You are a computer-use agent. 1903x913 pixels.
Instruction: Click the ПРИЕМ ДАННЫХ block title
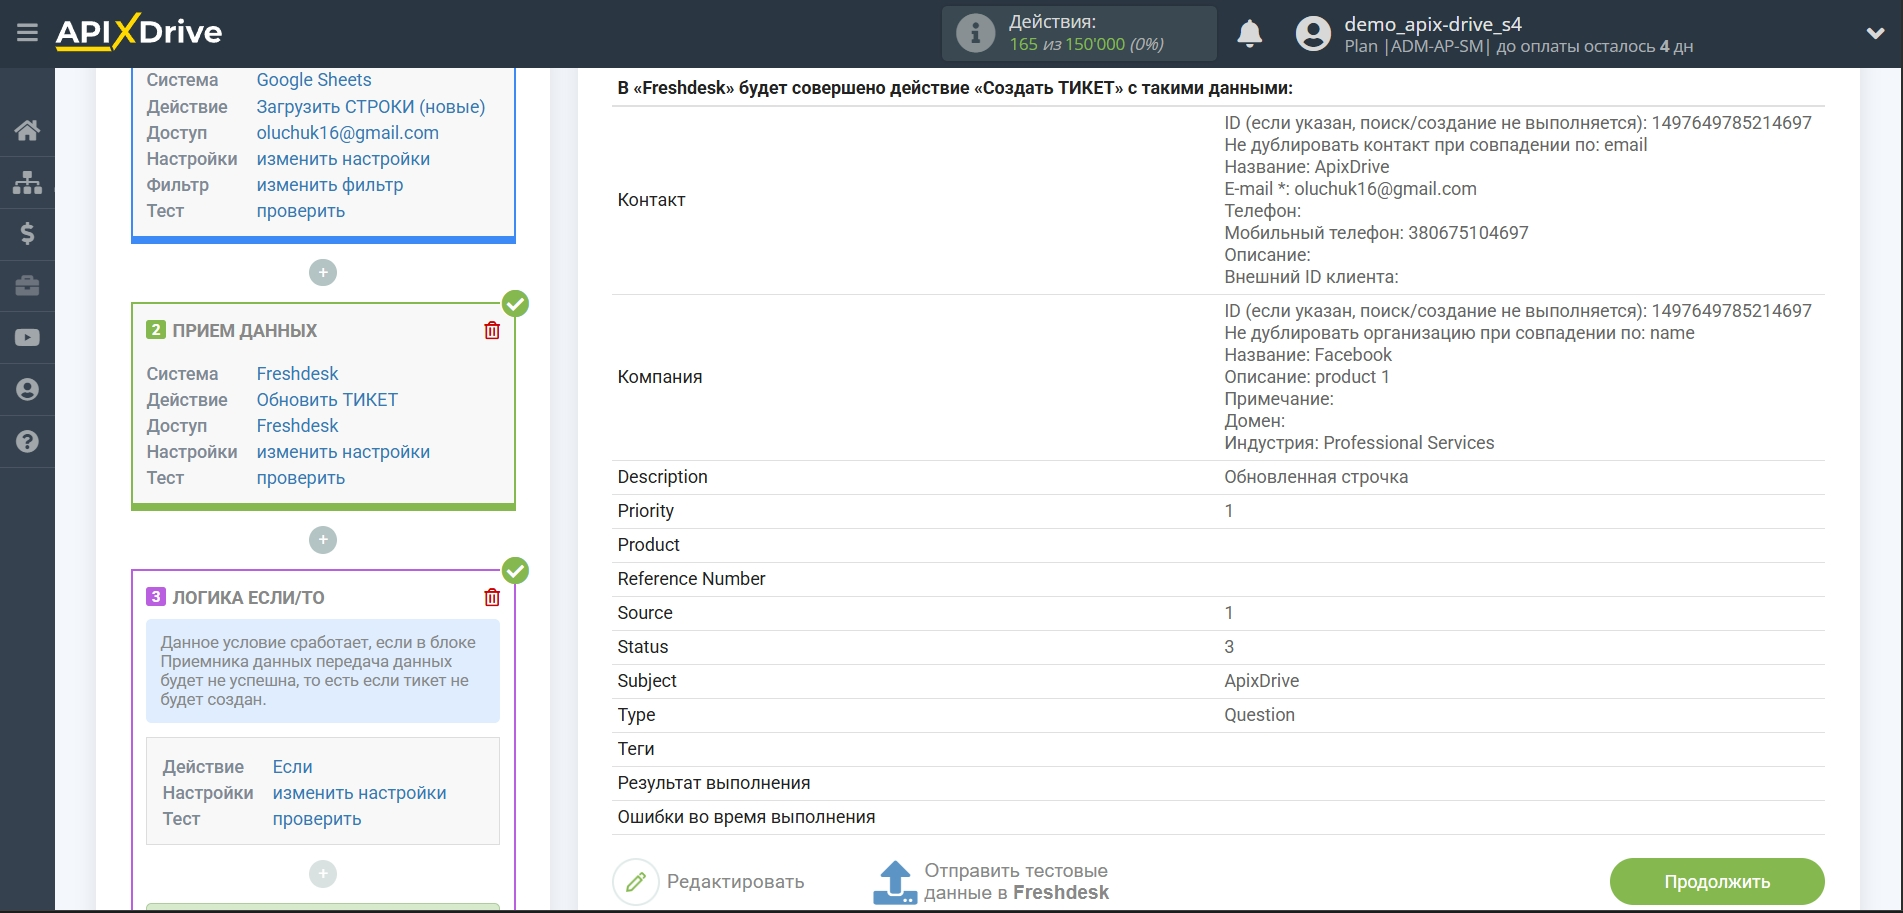[245, 331]
